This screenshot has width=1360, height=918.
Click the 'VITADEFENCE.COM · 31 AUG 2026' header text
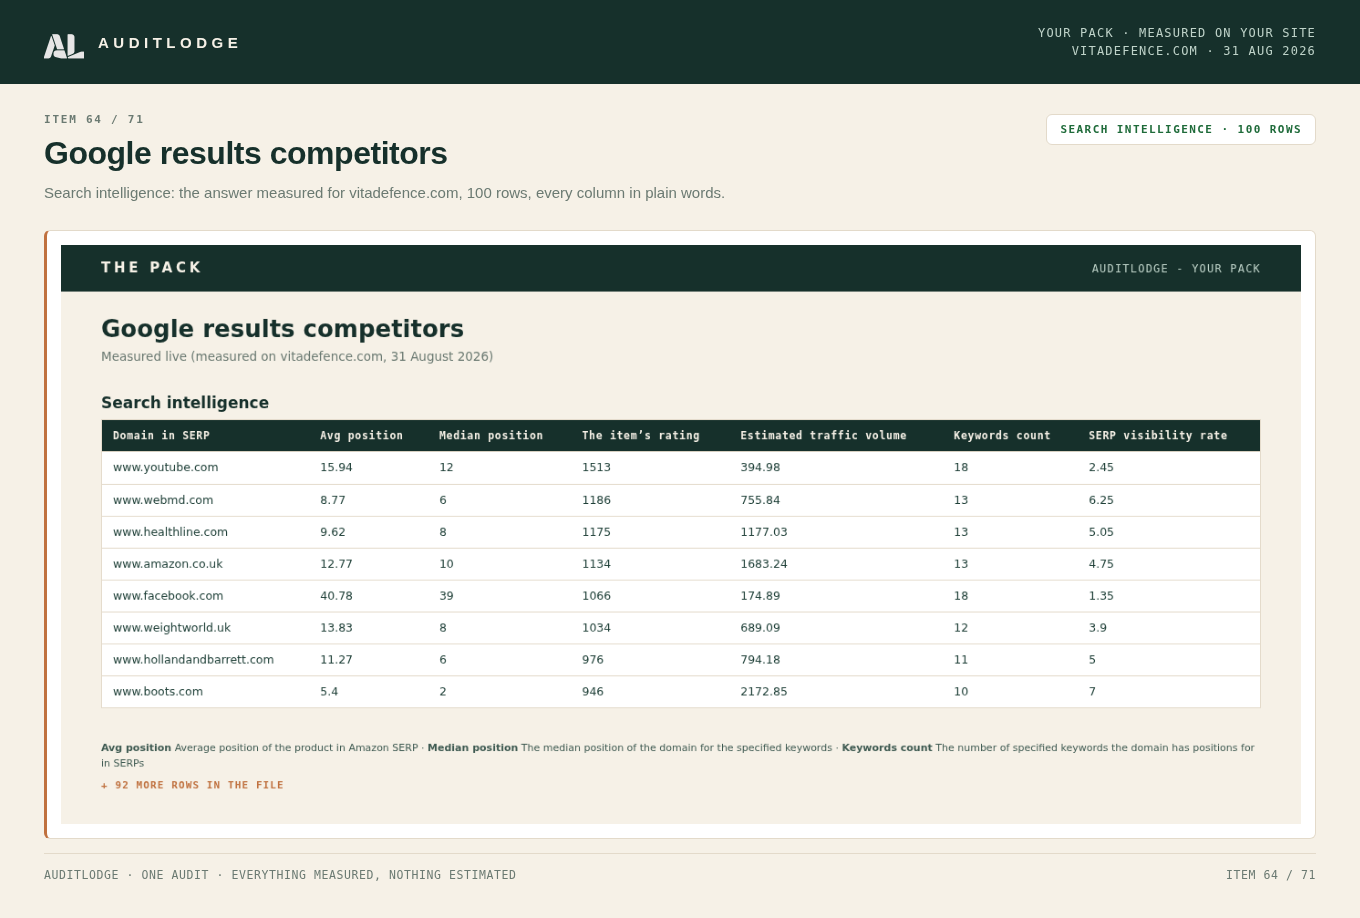click(1194, 51)
